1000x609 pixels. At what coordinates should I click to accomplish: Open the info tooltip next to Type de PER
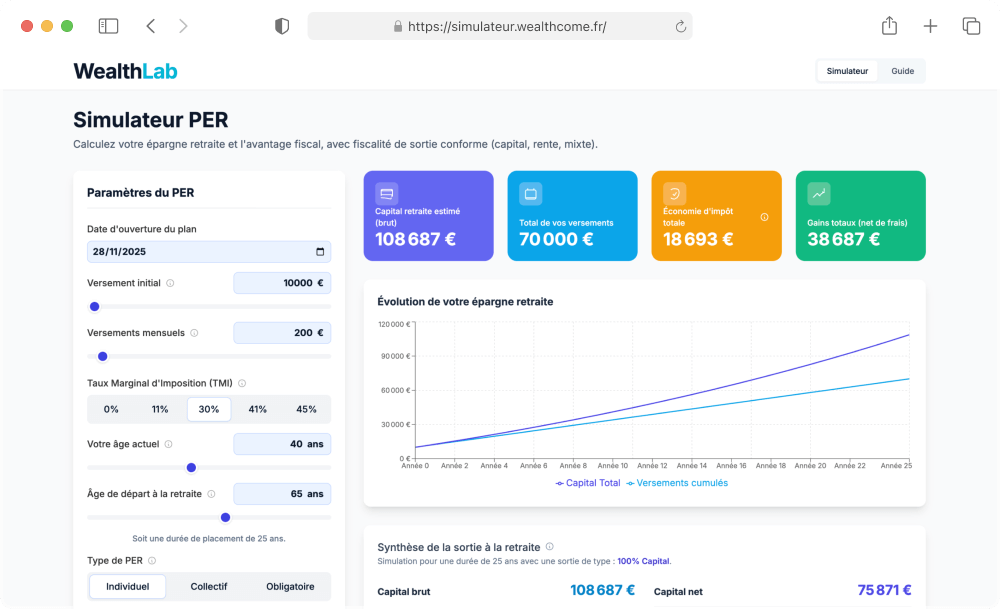click(x=151, y=562)
